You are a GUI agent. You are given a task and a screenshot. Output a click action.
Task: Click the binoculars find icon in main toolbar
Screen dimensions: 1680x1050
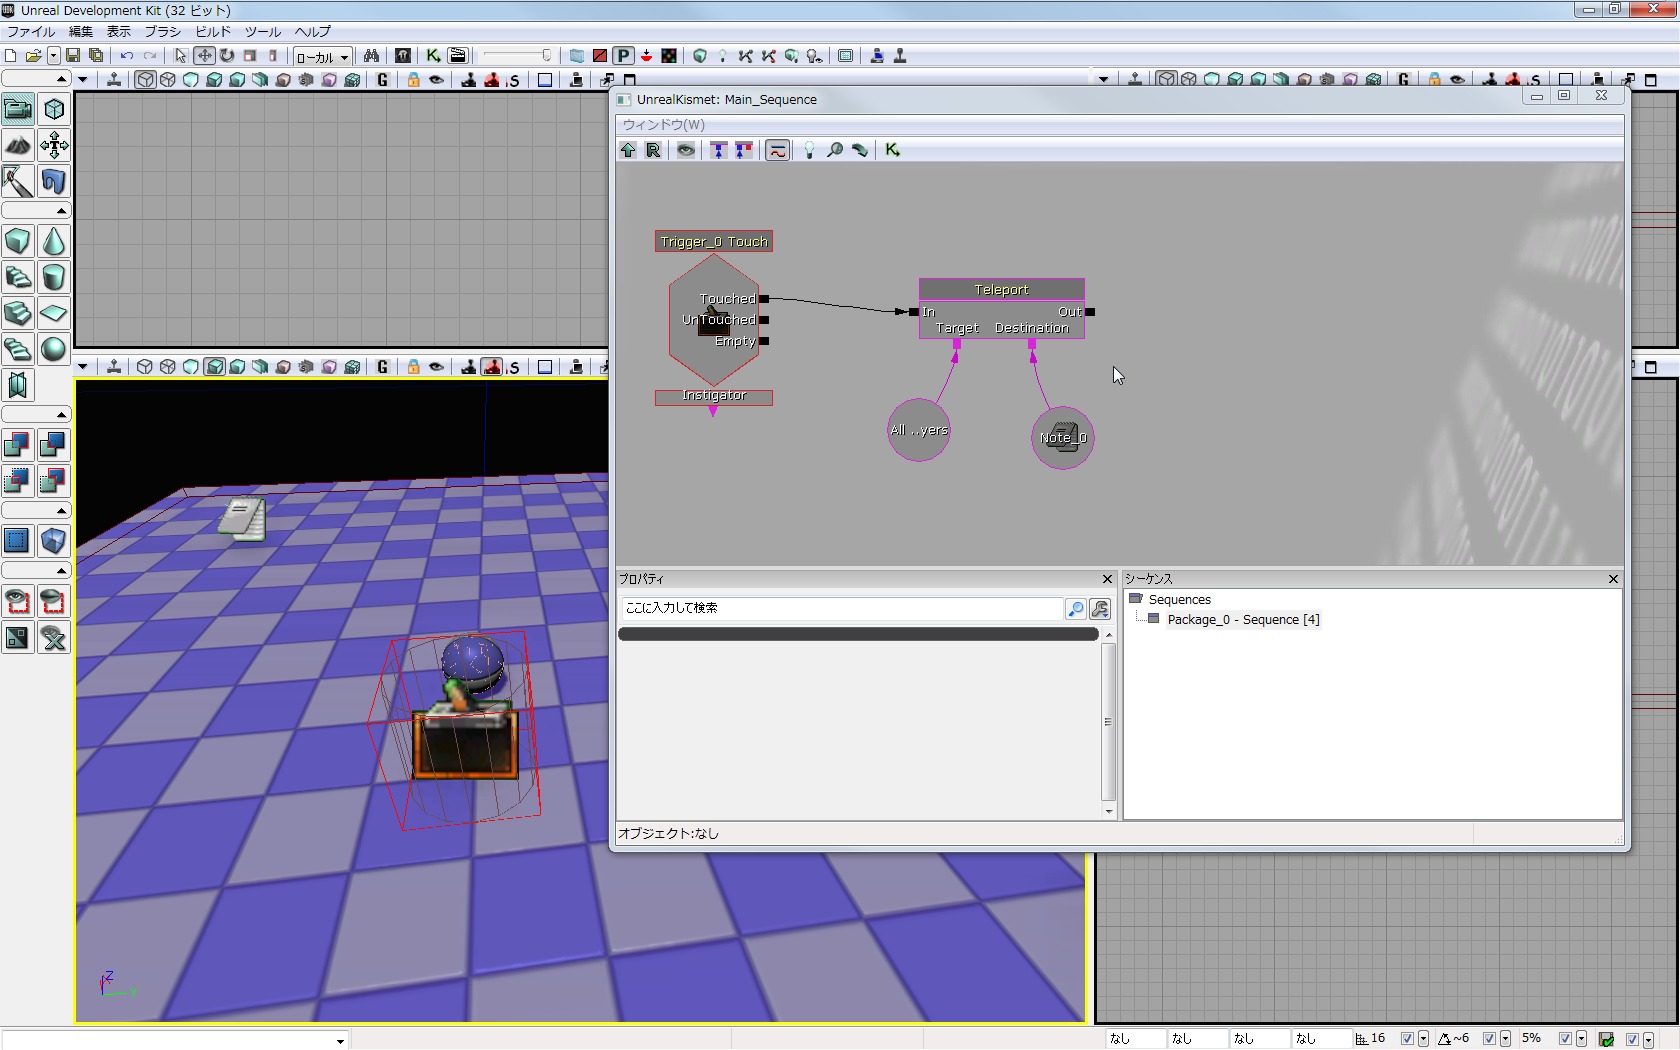pos(371,56)
